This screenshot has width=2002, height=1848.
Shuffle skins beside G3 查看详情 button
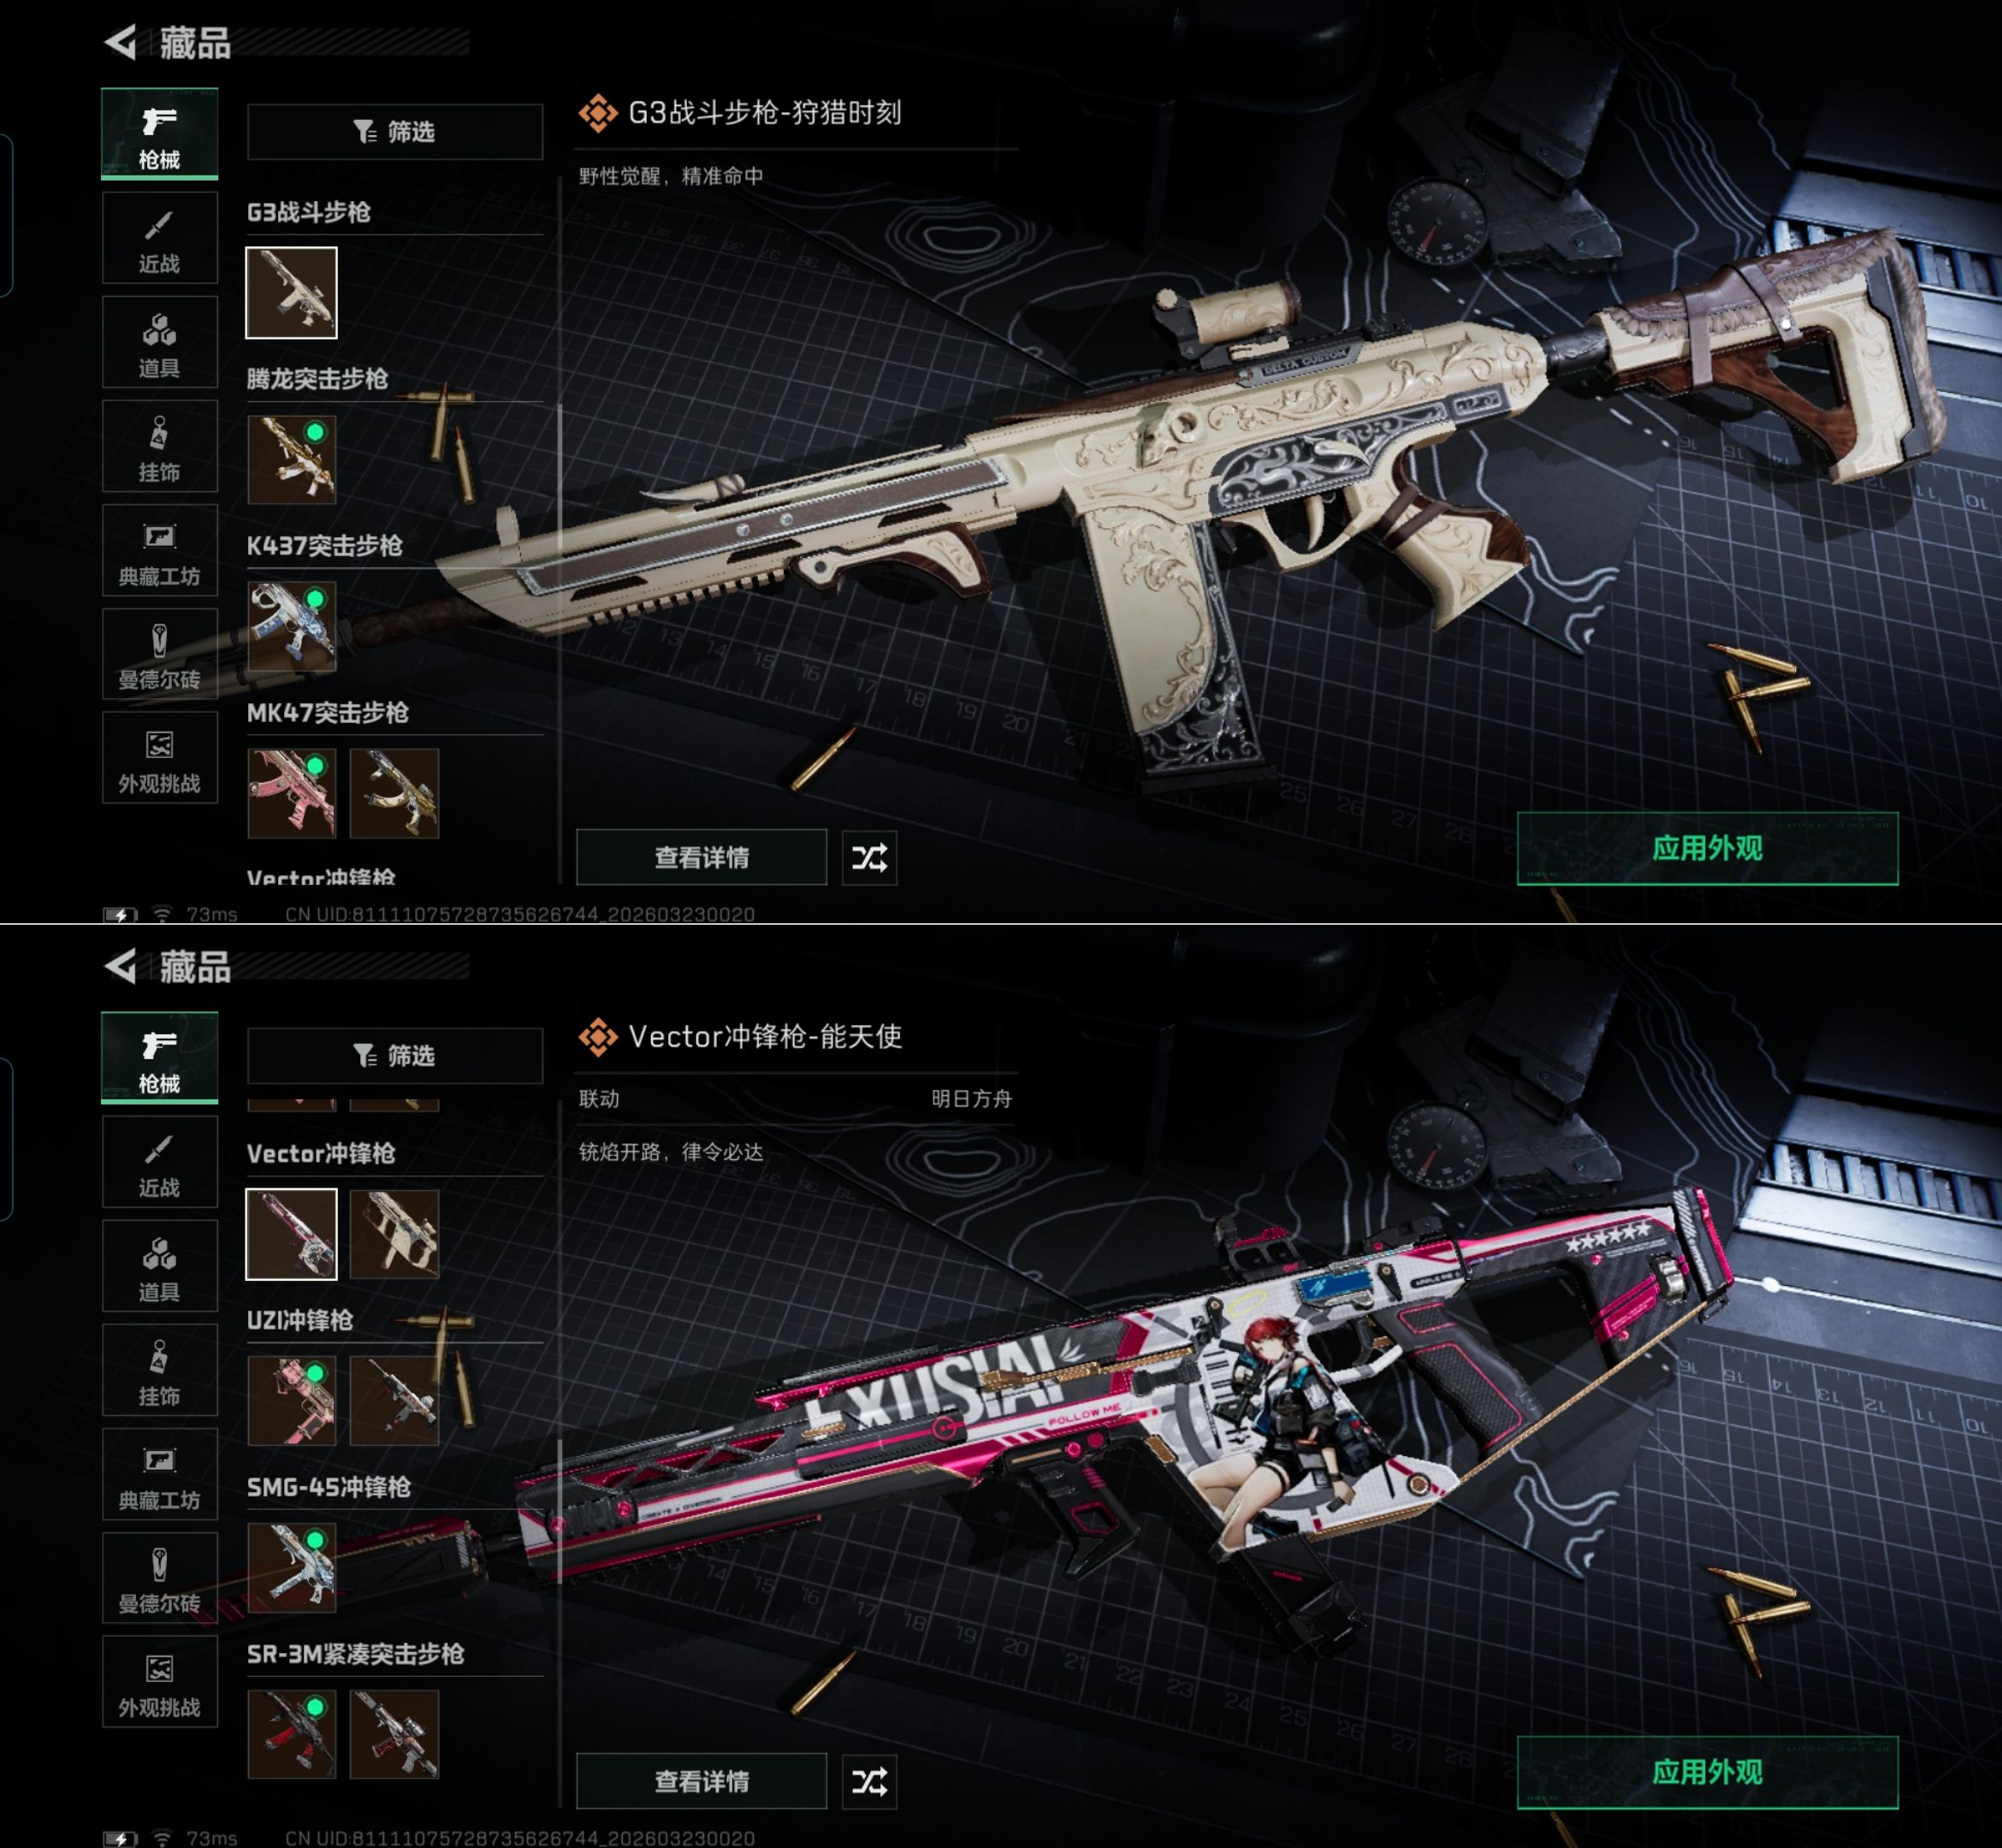click(869, 857)
